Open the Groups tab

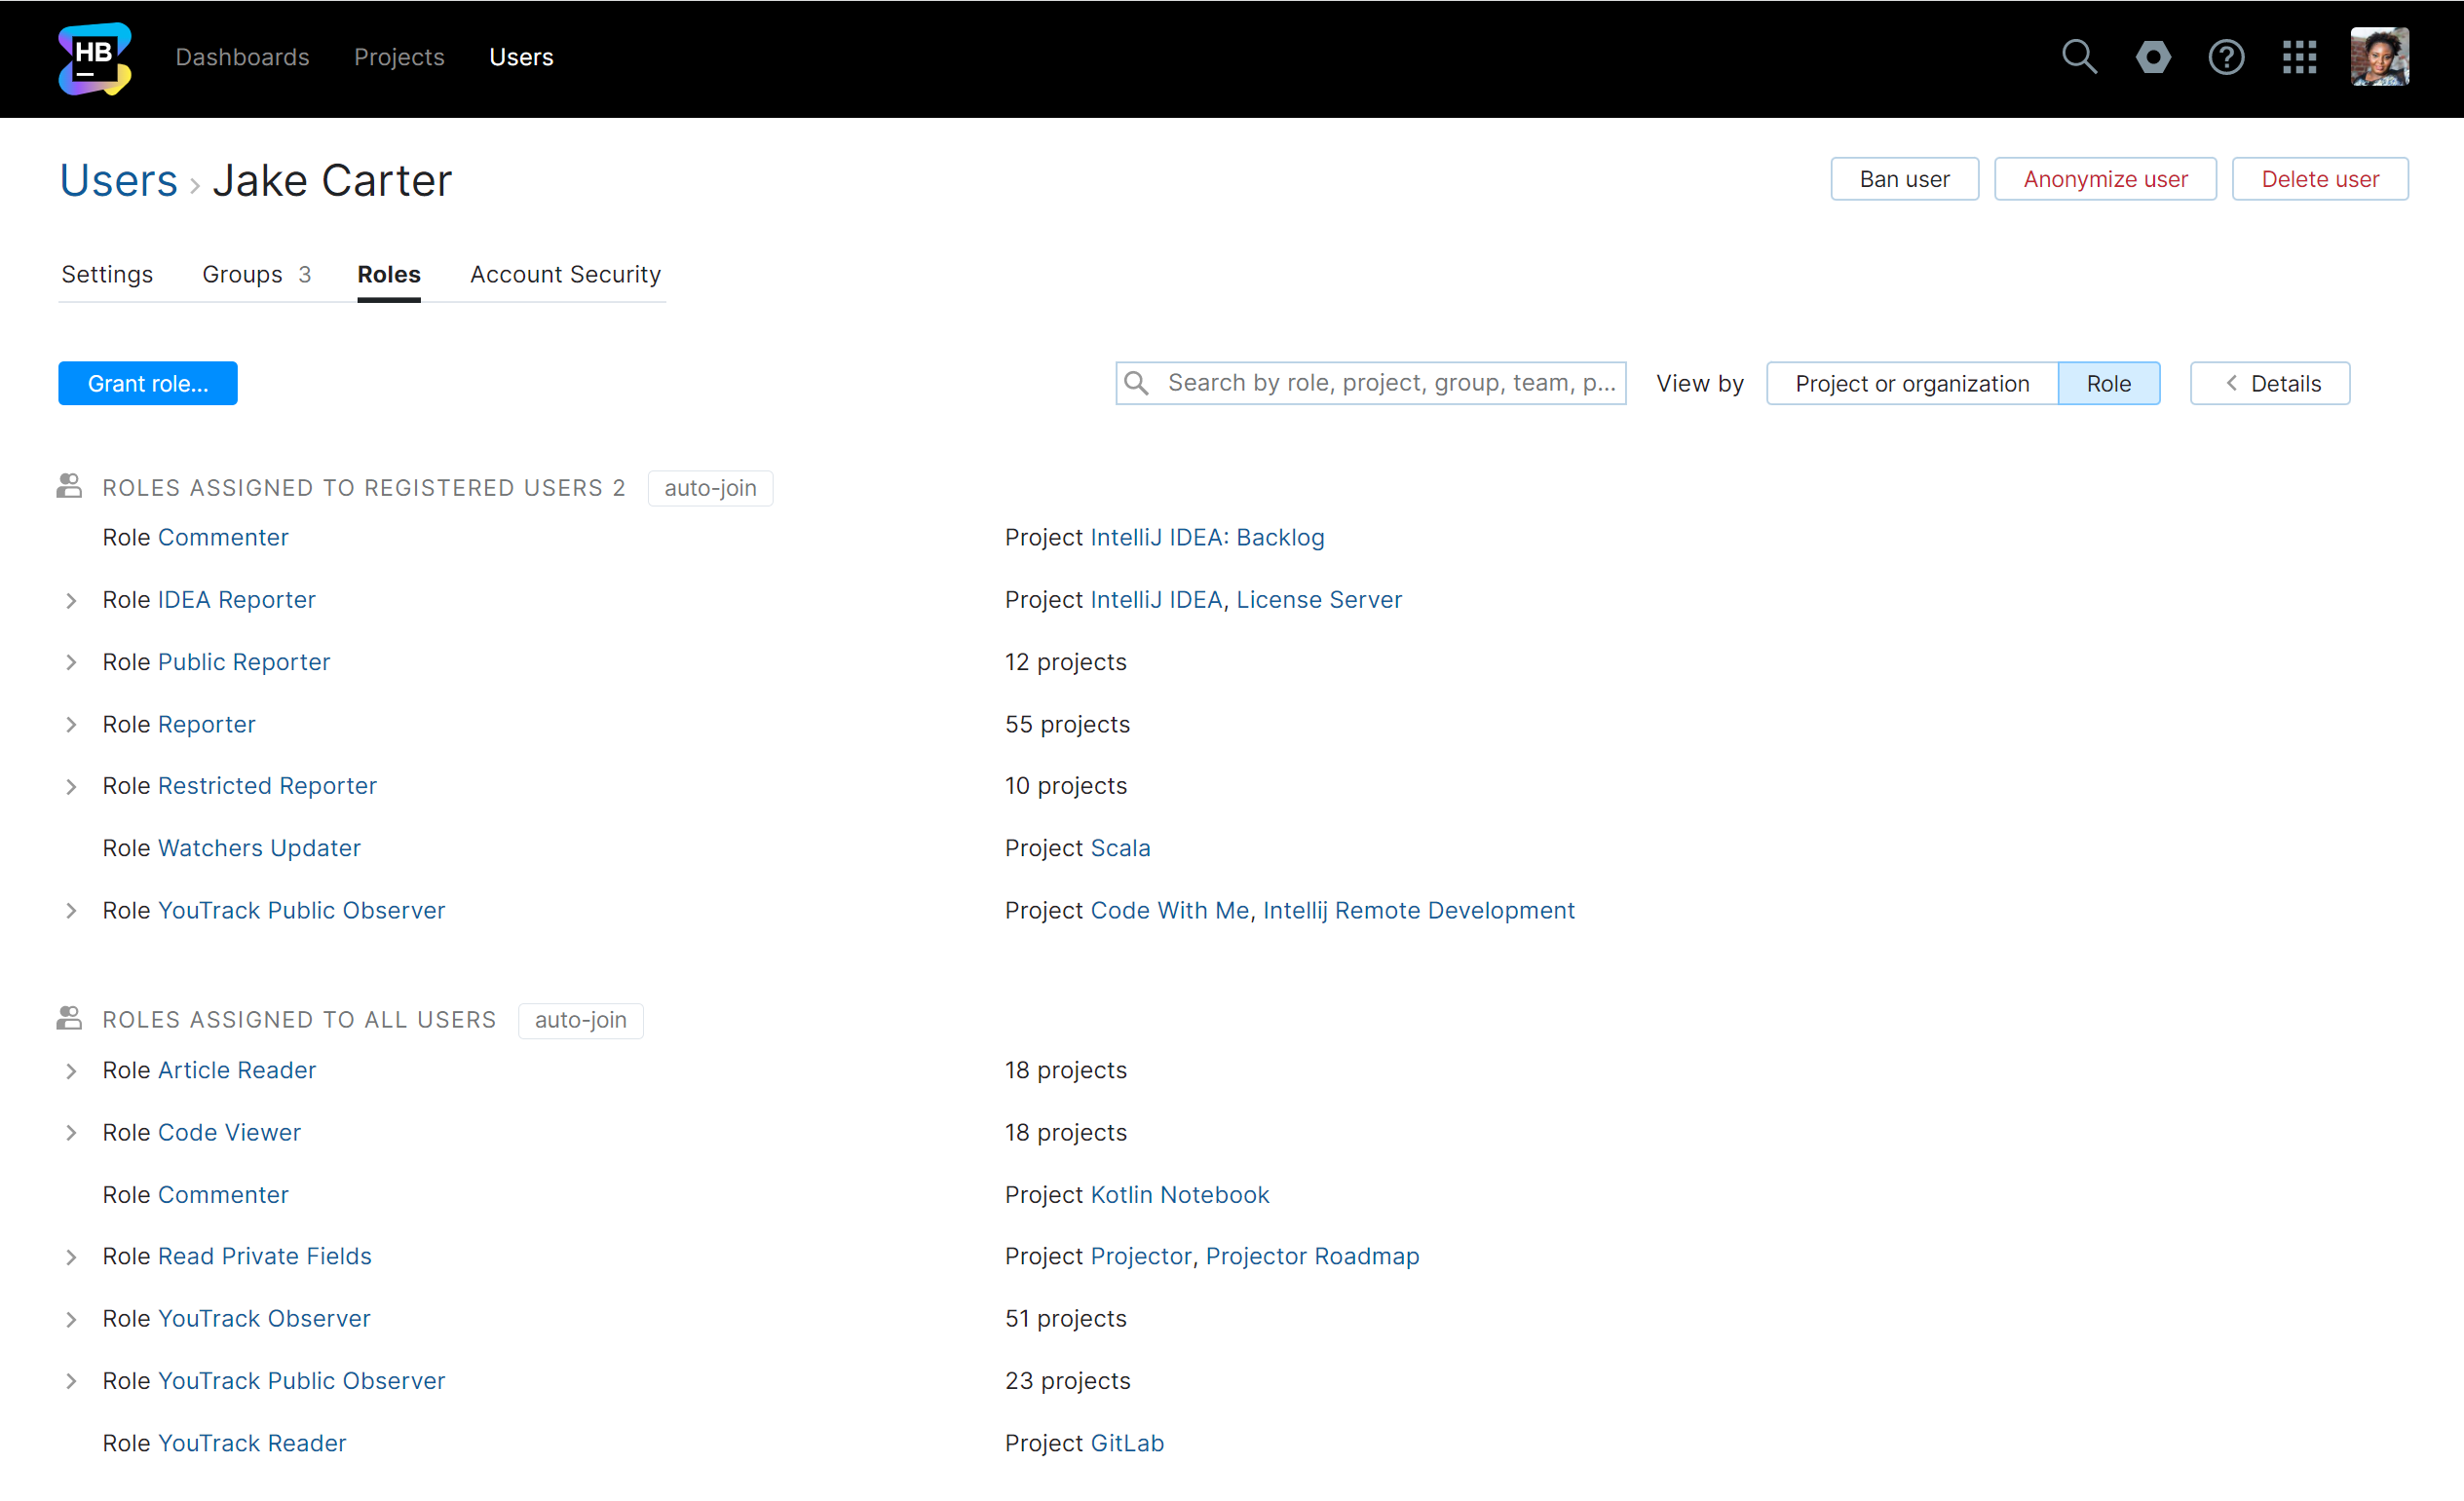click(255, 274)
